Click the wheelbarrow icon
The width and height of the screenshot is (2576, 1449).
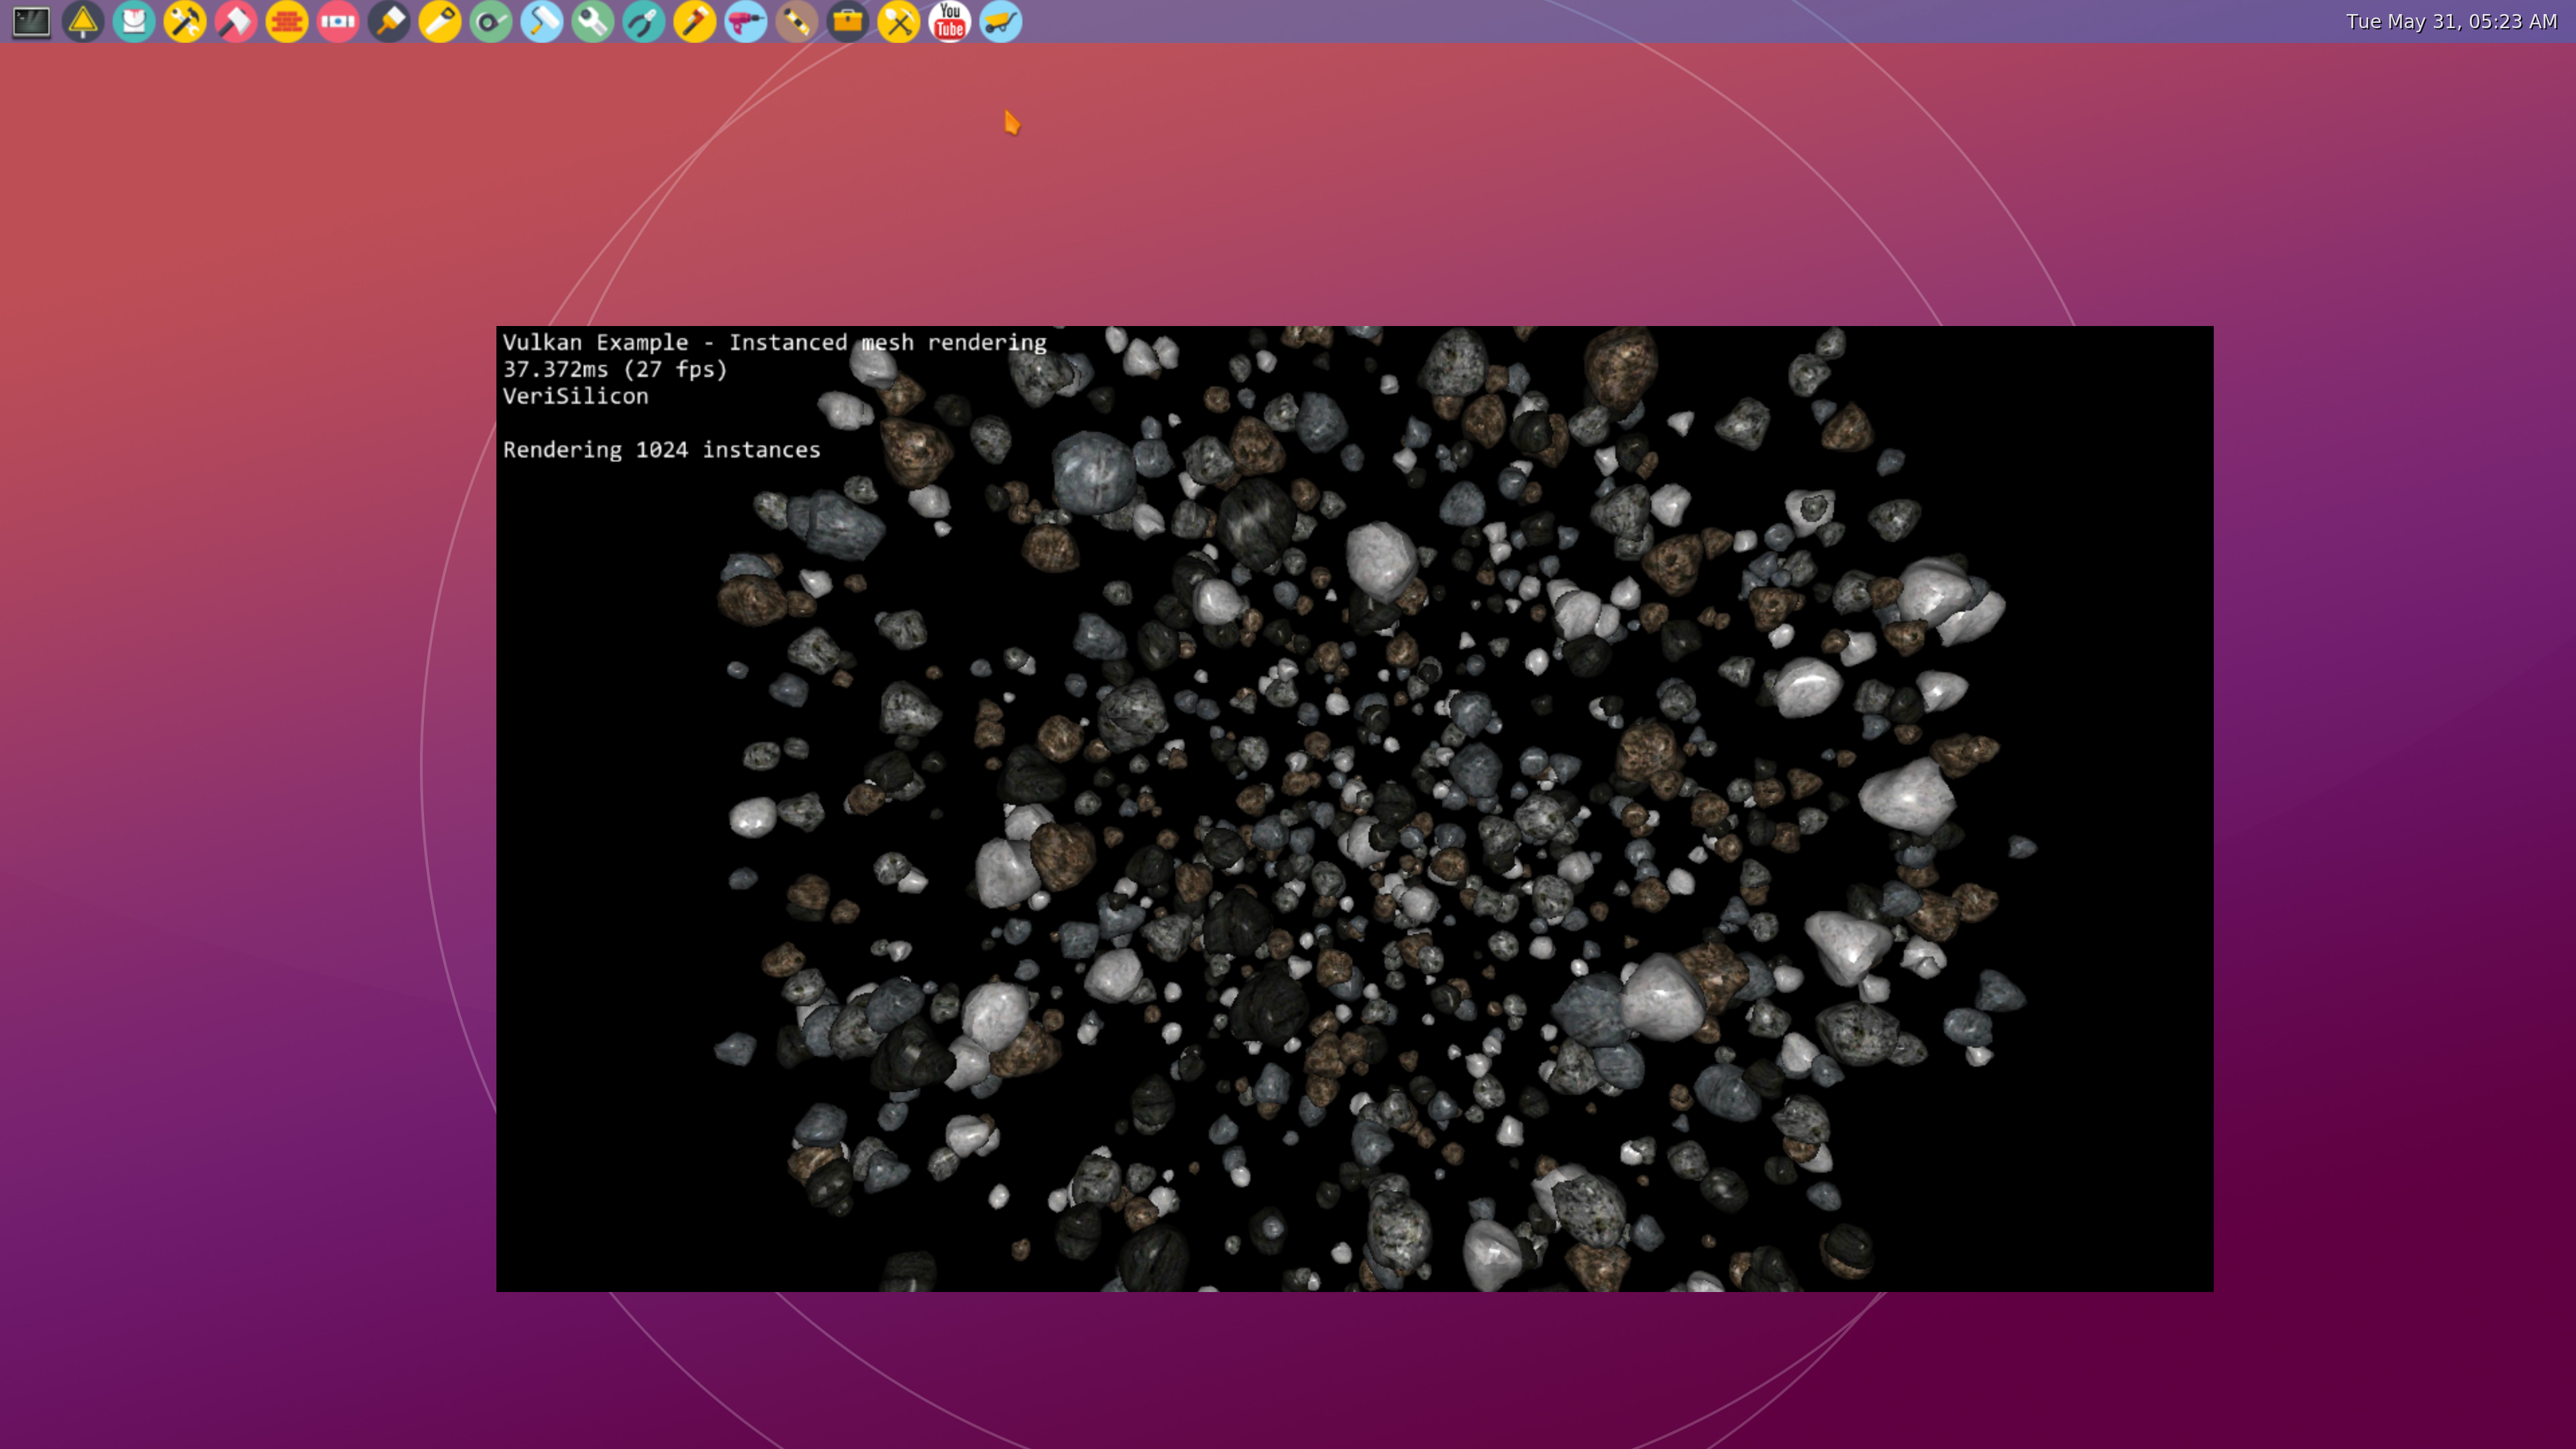pyautogui.click(x=1001, y=21)
